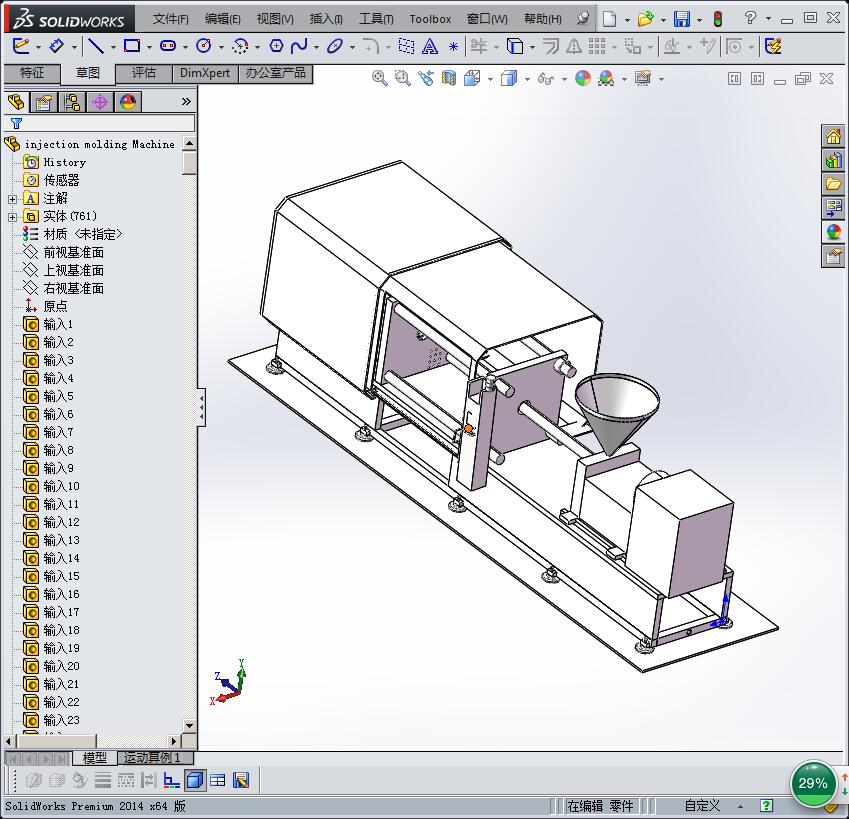Click the Sketch tool icon
The height and width of the screenshot is (819, 849).
21,46
